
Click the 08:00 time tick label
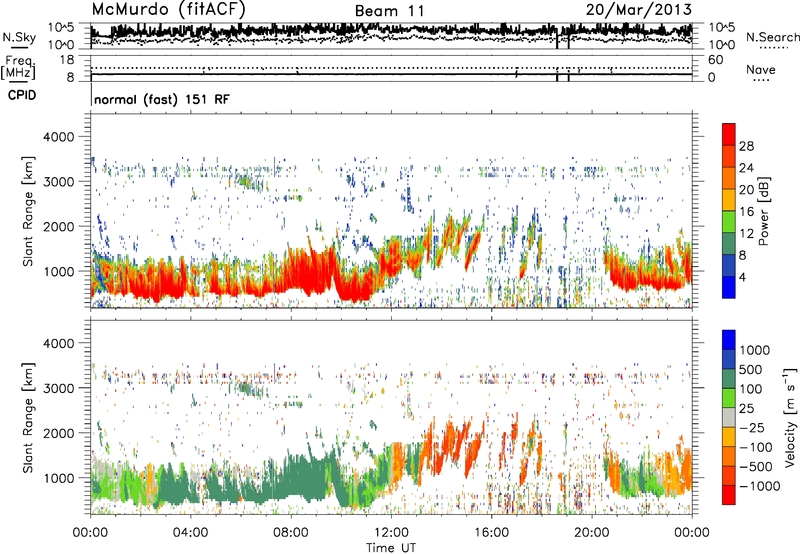click(x=291, y=533)
